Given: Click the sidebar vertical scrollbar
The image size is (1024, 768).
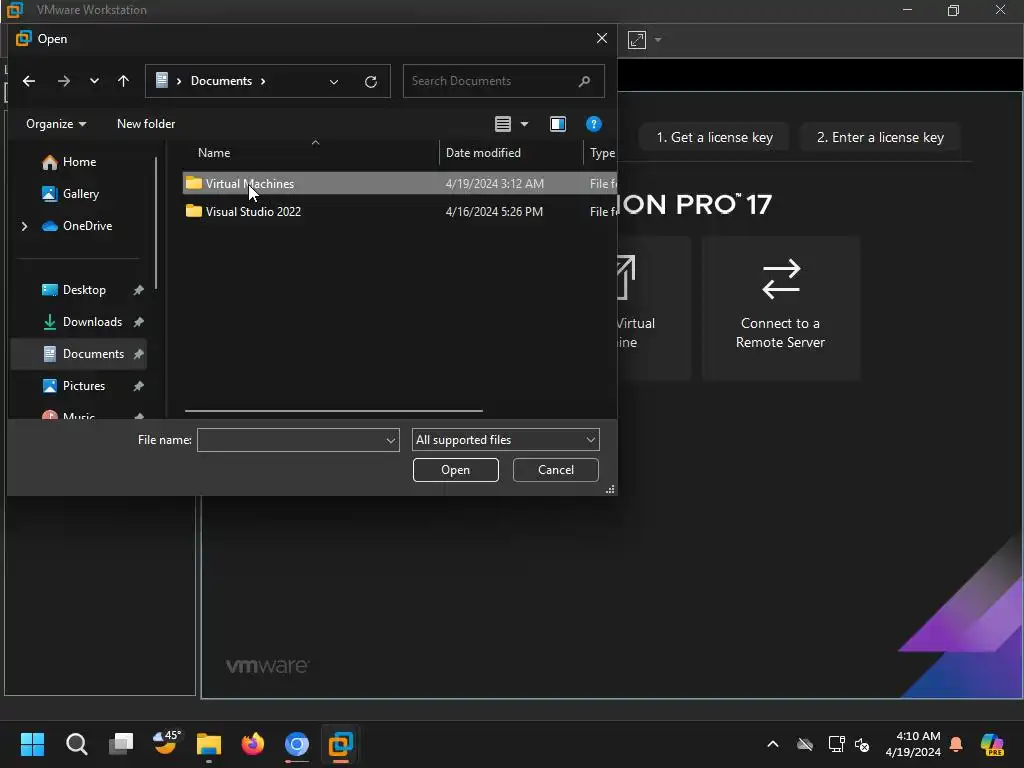Looking at the screenshot, I should point(155,223).
